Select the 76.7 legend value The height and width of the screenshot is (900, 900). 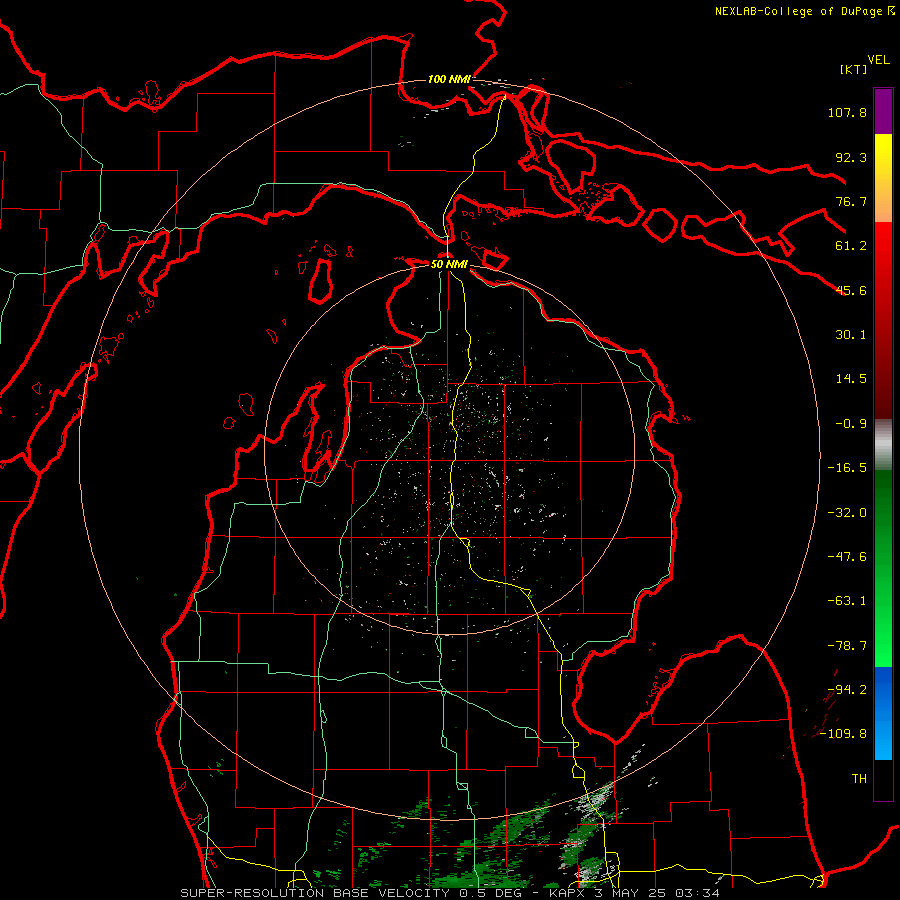pos(851,201)
